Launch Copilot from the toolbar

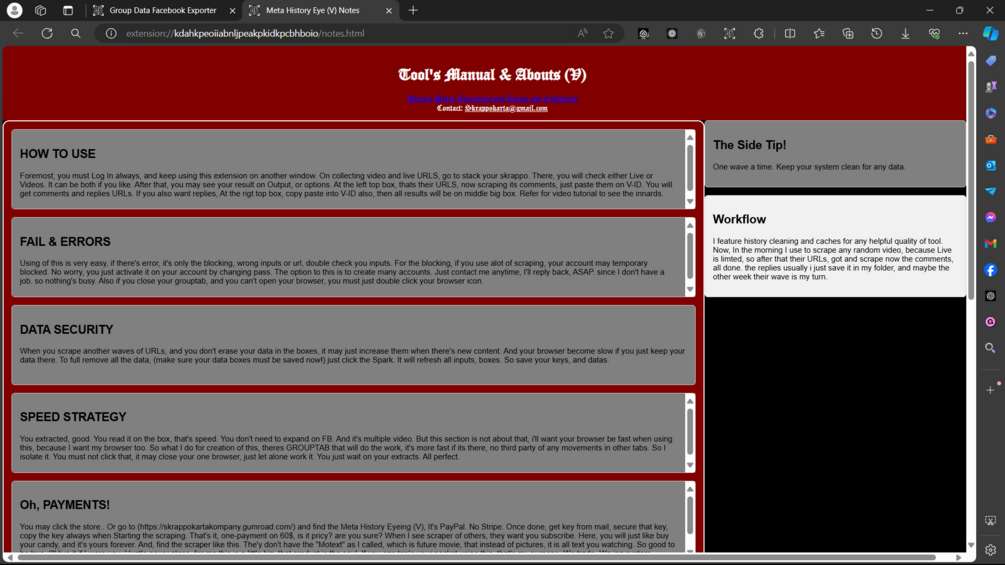coord(990,33)
